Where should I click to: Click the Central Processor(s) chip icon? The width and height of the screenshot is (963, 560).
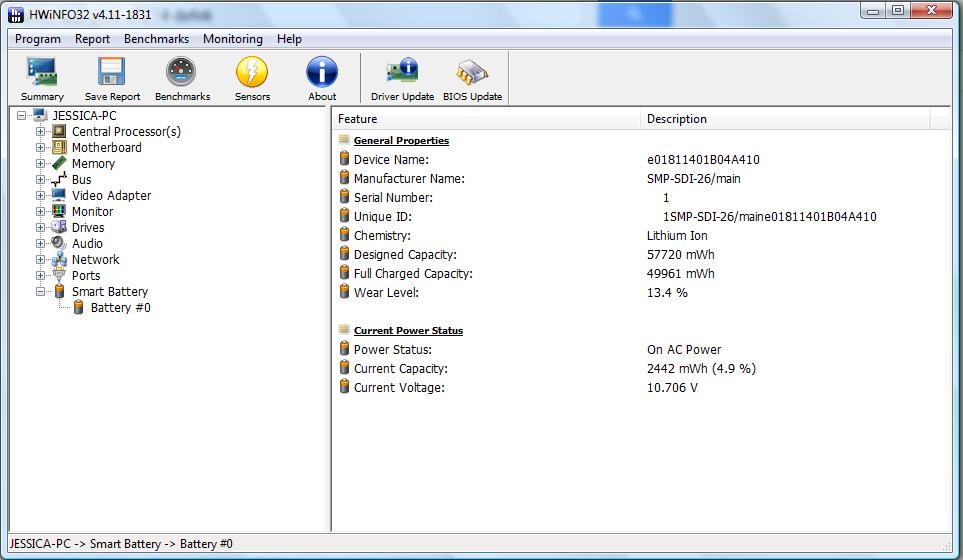[59, 131]
